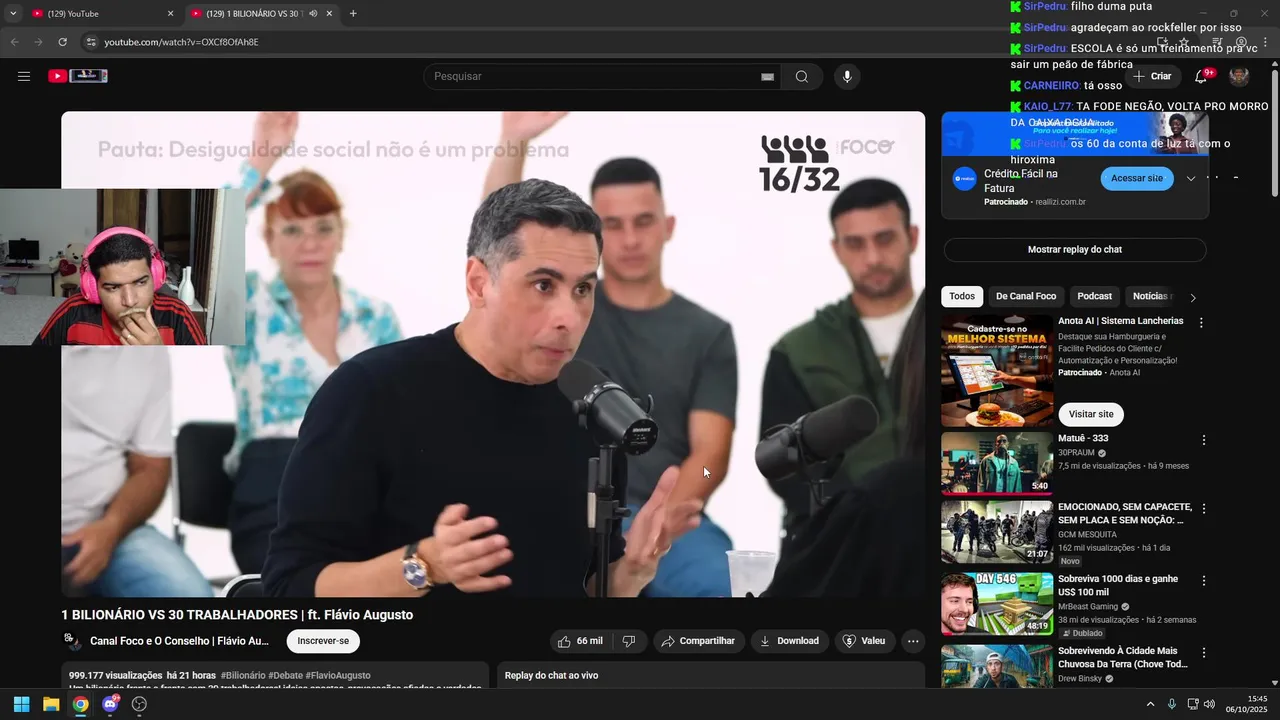Image resolution: width=1280 pixels, height=720 pixels.
Task: Select the Podcast filter chip
Action: tap(1095, 296)
